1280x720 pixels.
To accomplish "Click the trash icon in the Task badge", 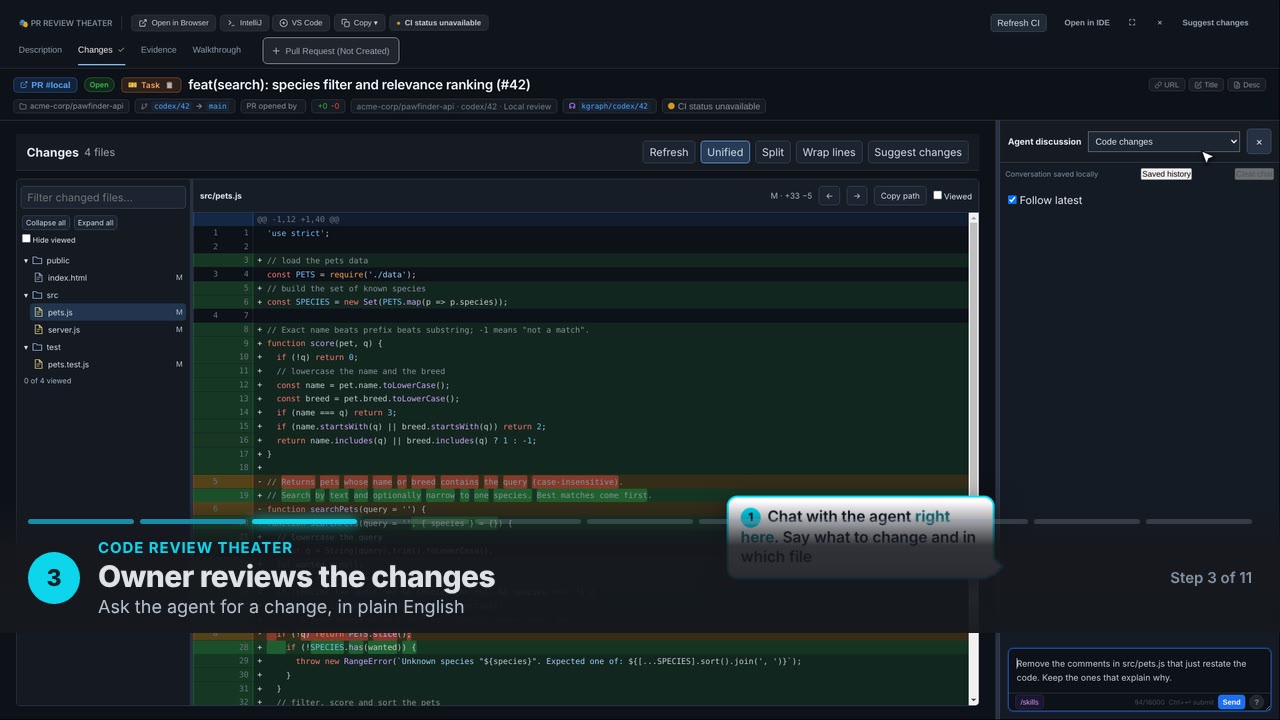I will (170, 85).
